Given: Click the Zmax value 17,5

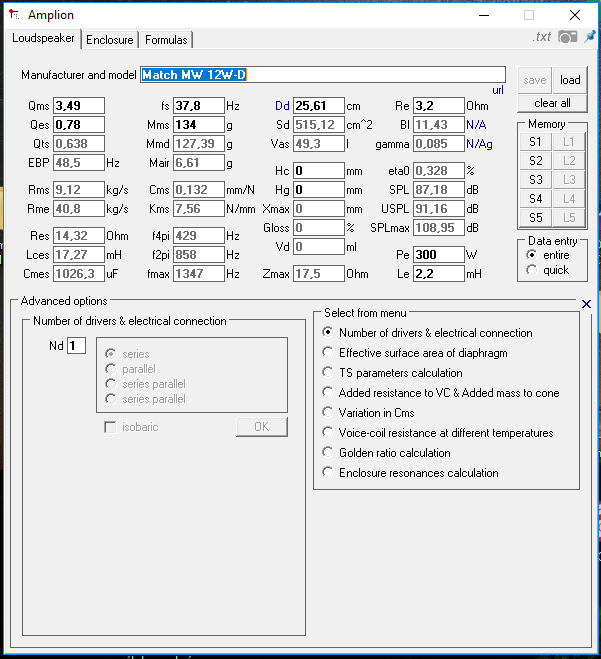Looking at the screenshot, I should 319,274.
